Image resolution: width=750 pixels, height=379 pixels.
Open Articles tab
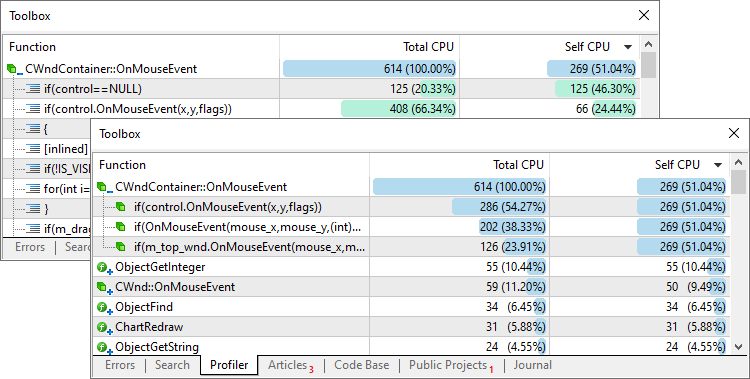click(x=290, y=365)
